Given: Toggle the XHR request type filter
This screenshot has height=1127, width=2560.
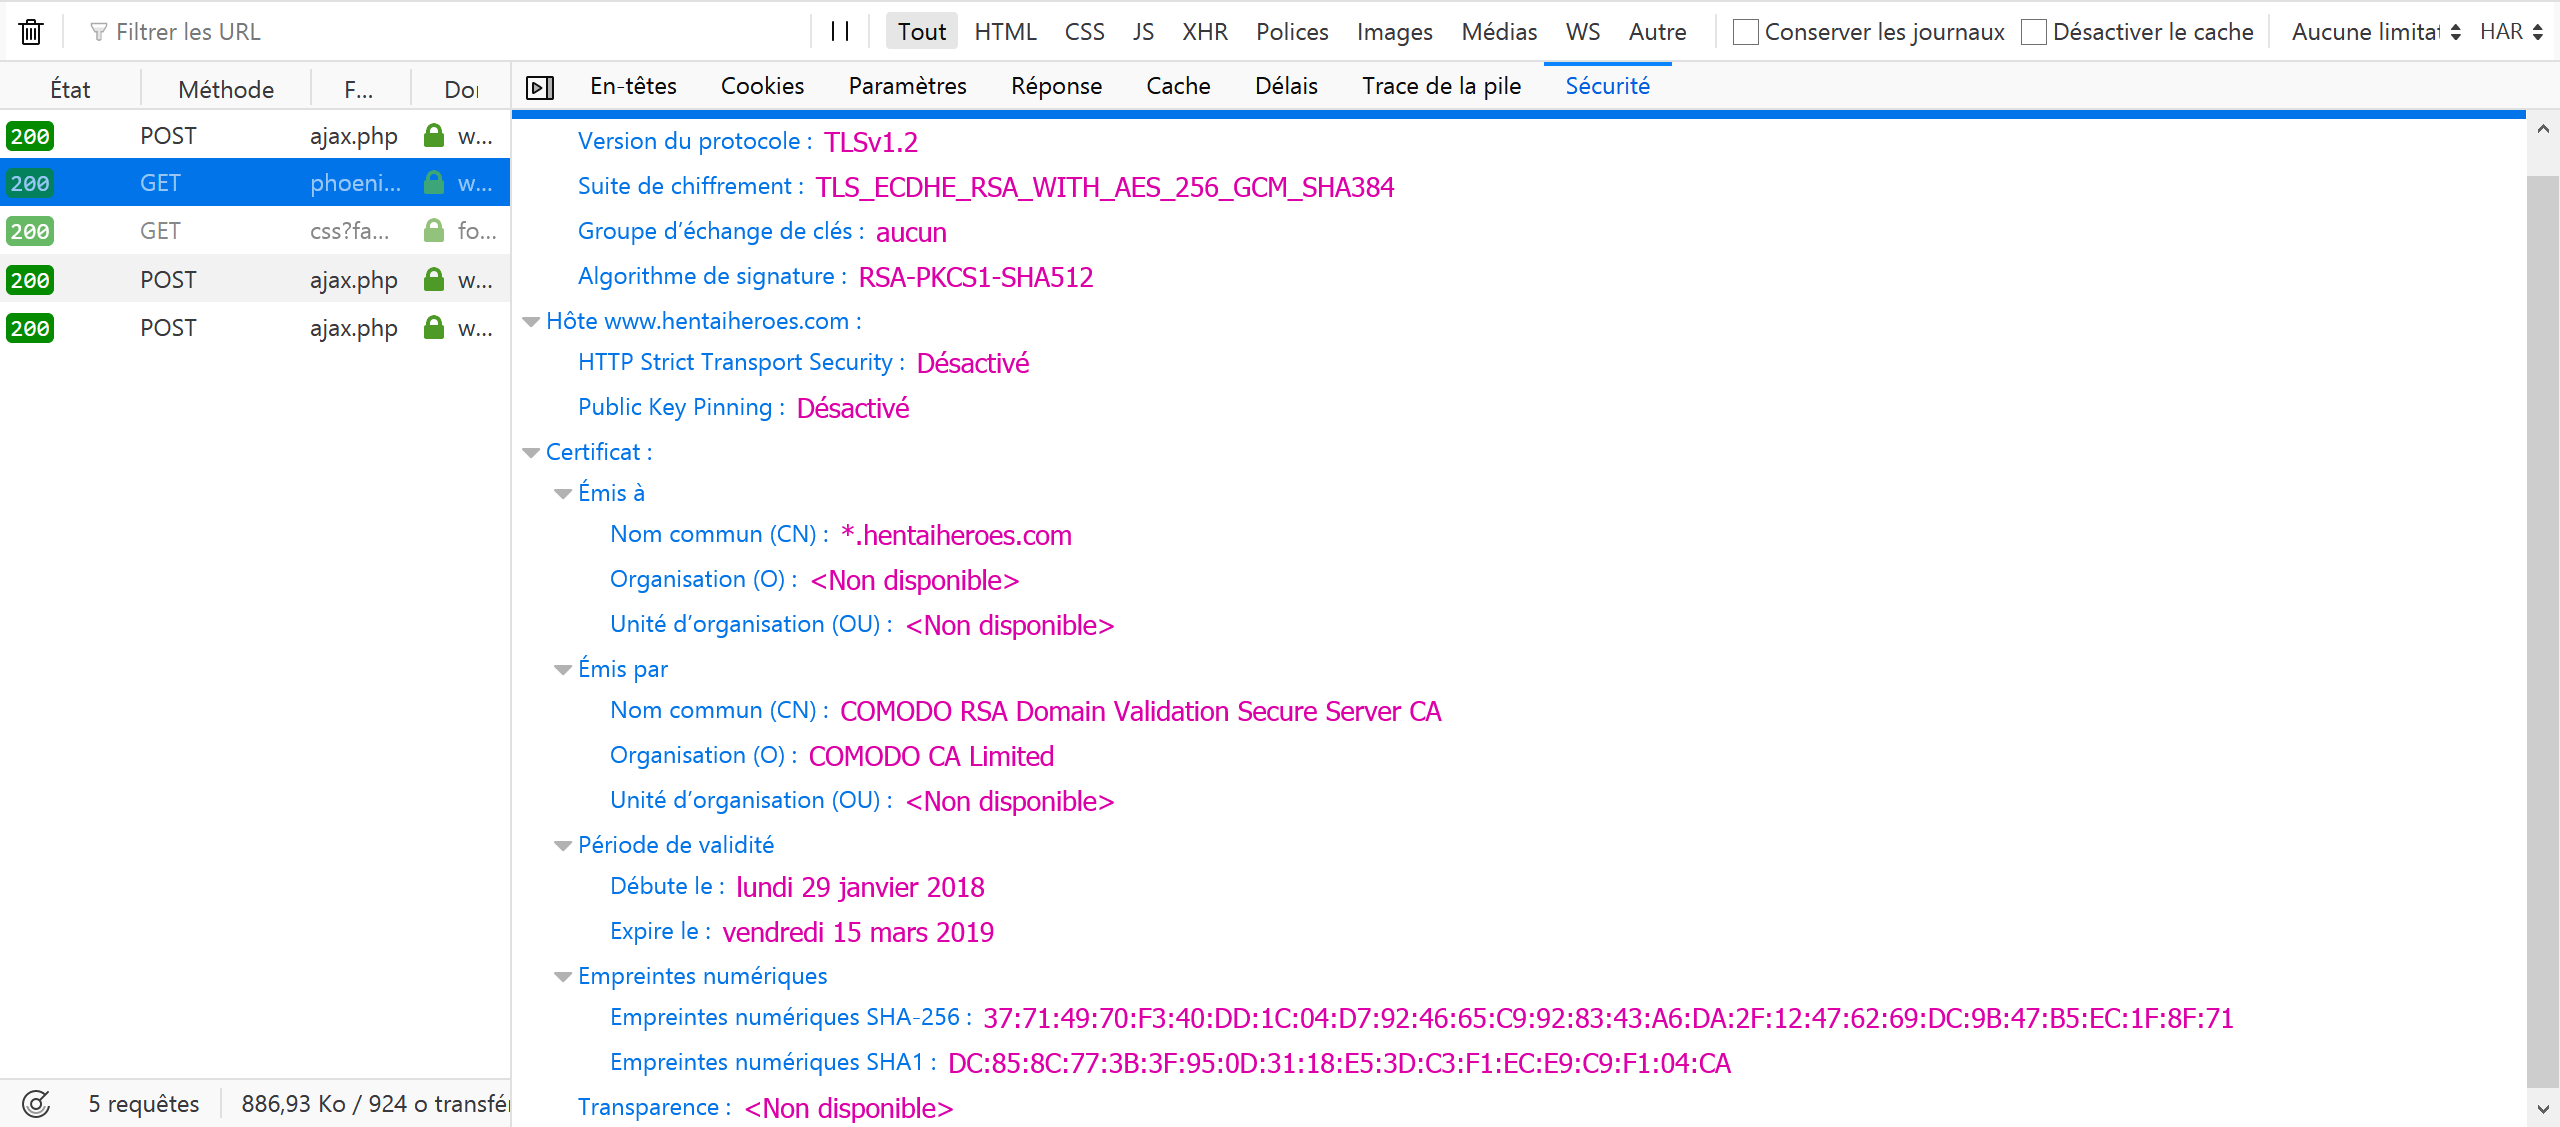Looking at the screenshot, I should [x=1204, y=32].
